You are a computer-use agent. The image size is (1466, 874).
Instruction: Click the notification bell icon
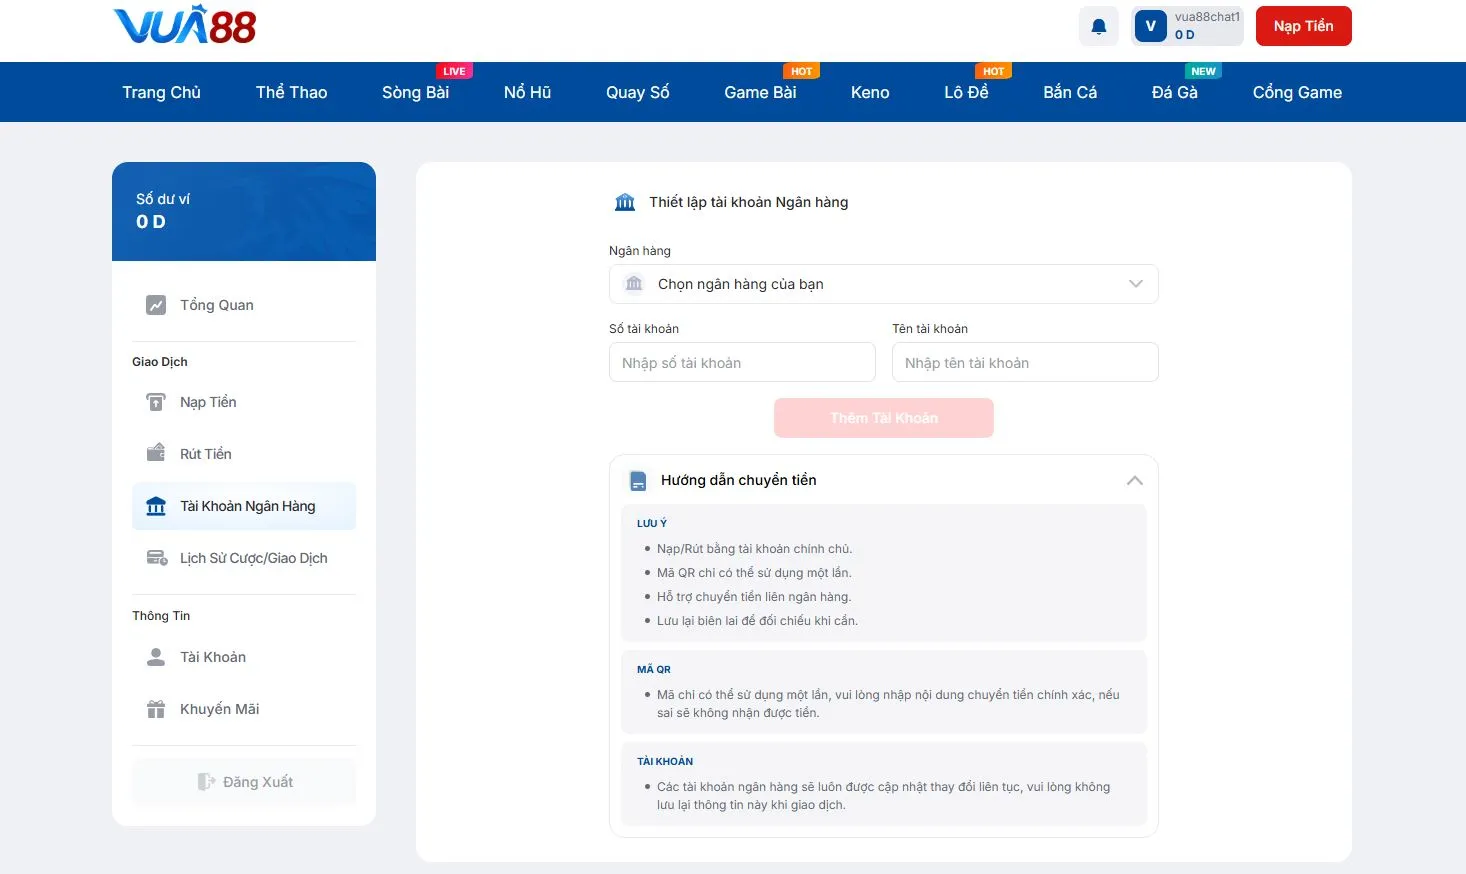point(1098,25)
